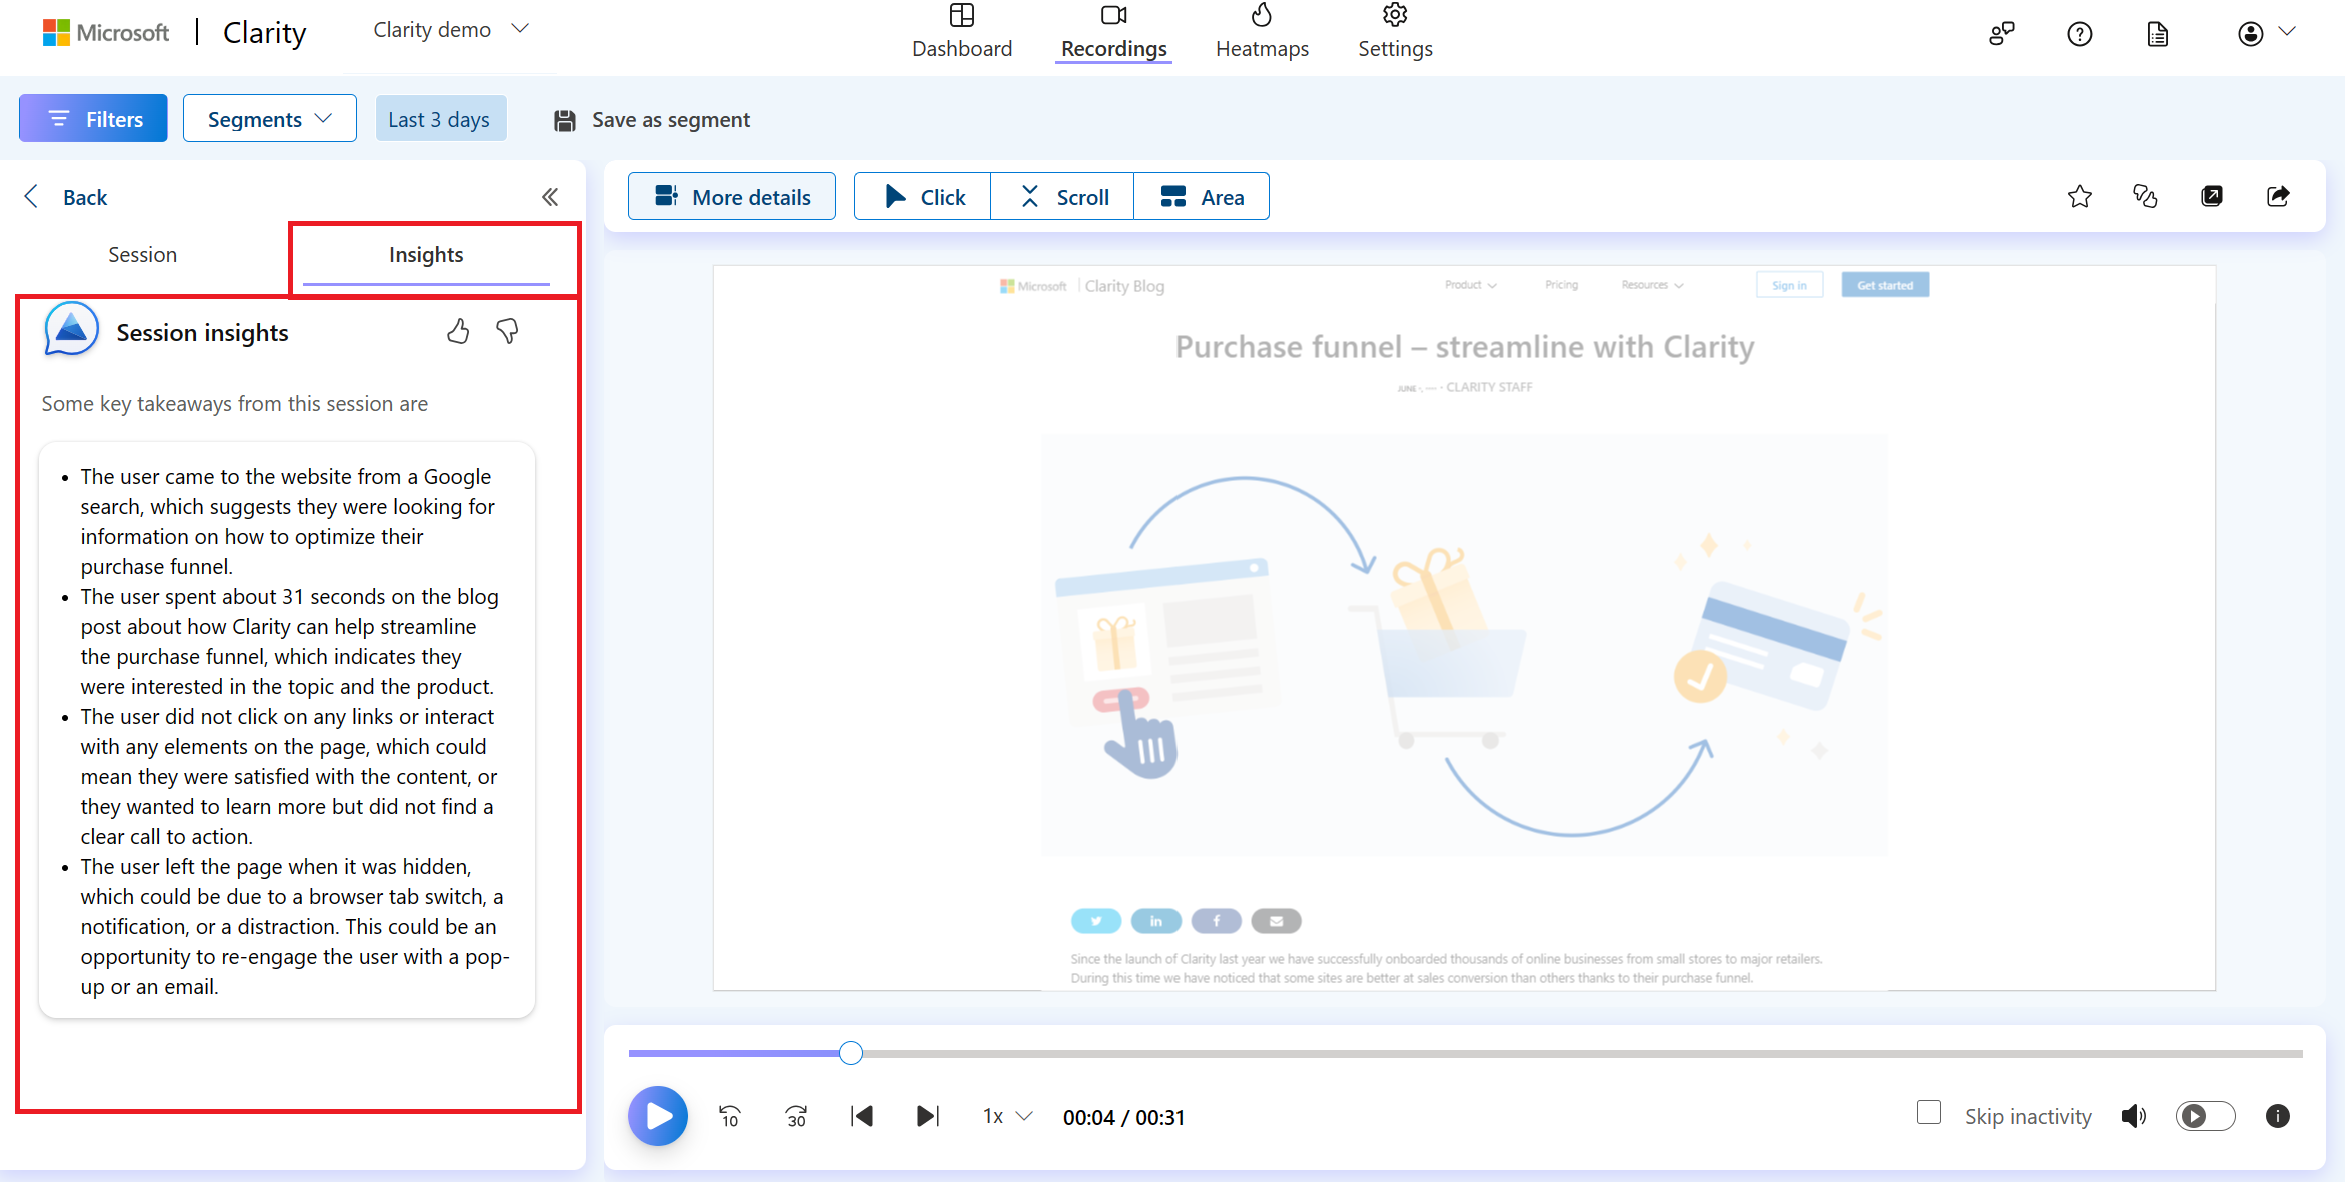
Task: Send feedback using the feedback icon
Action: pos(2003,33)
